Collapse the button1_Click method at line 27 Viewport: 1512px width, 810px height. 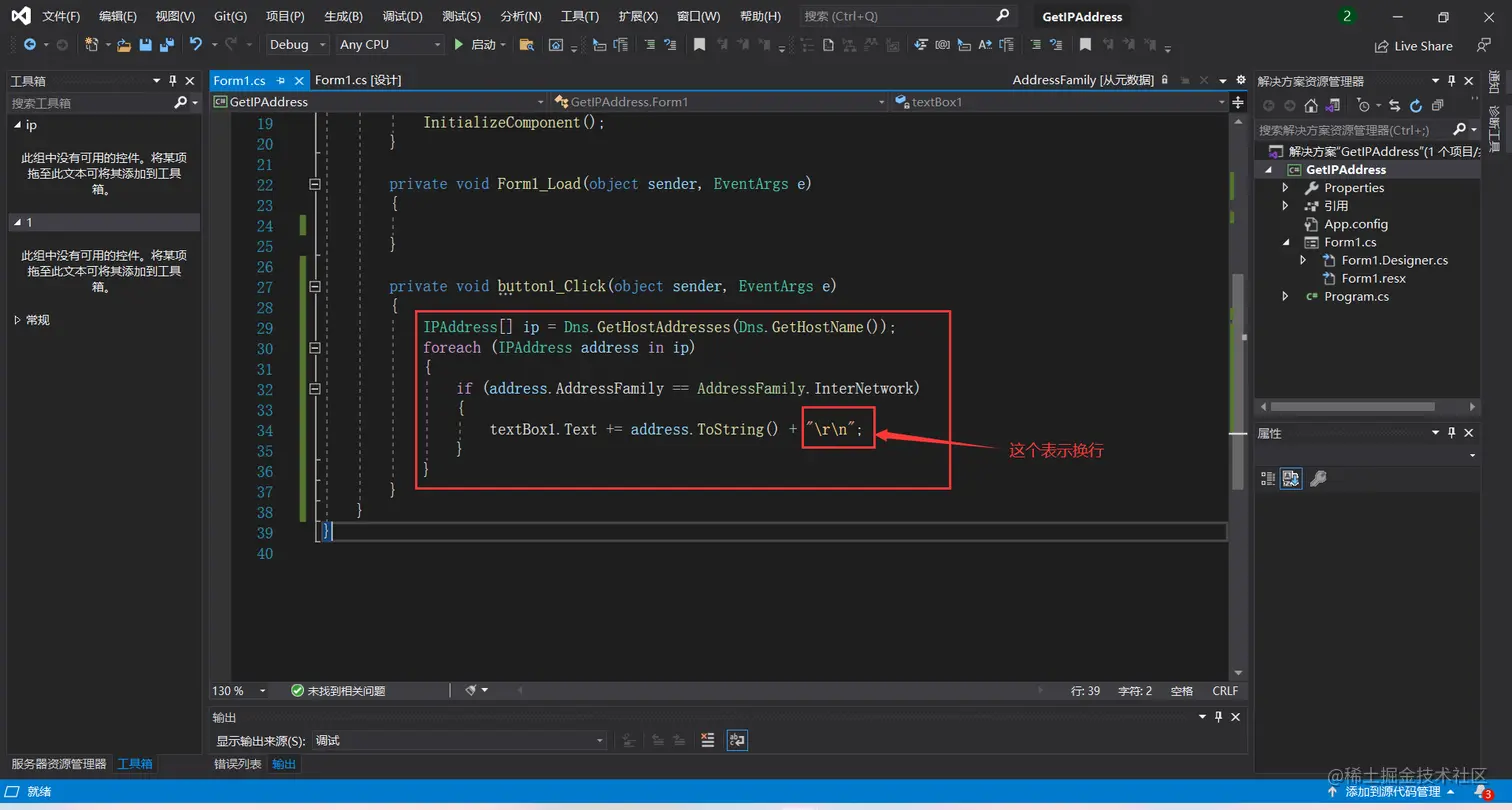coord(315,287)
